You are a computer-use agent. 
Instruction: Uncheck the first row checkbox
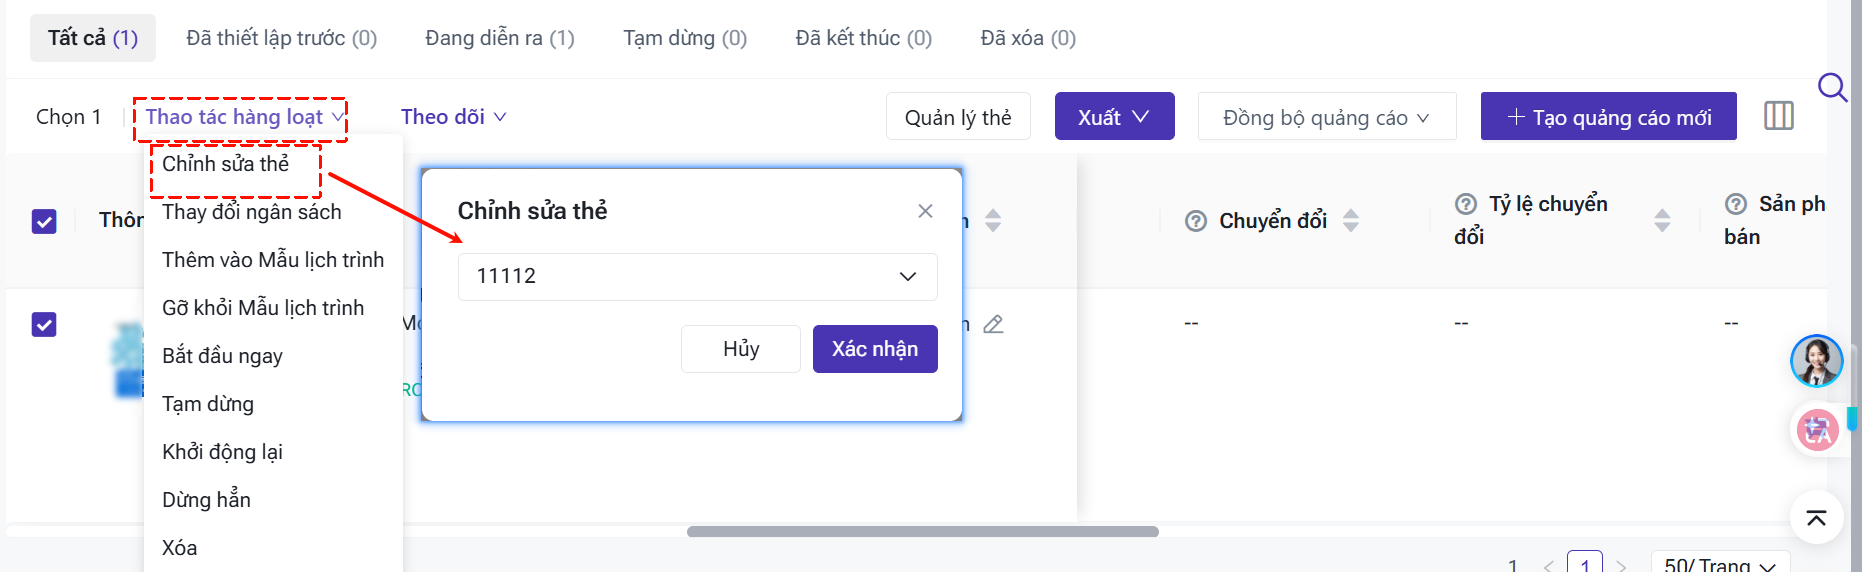[x=44, y=324]
